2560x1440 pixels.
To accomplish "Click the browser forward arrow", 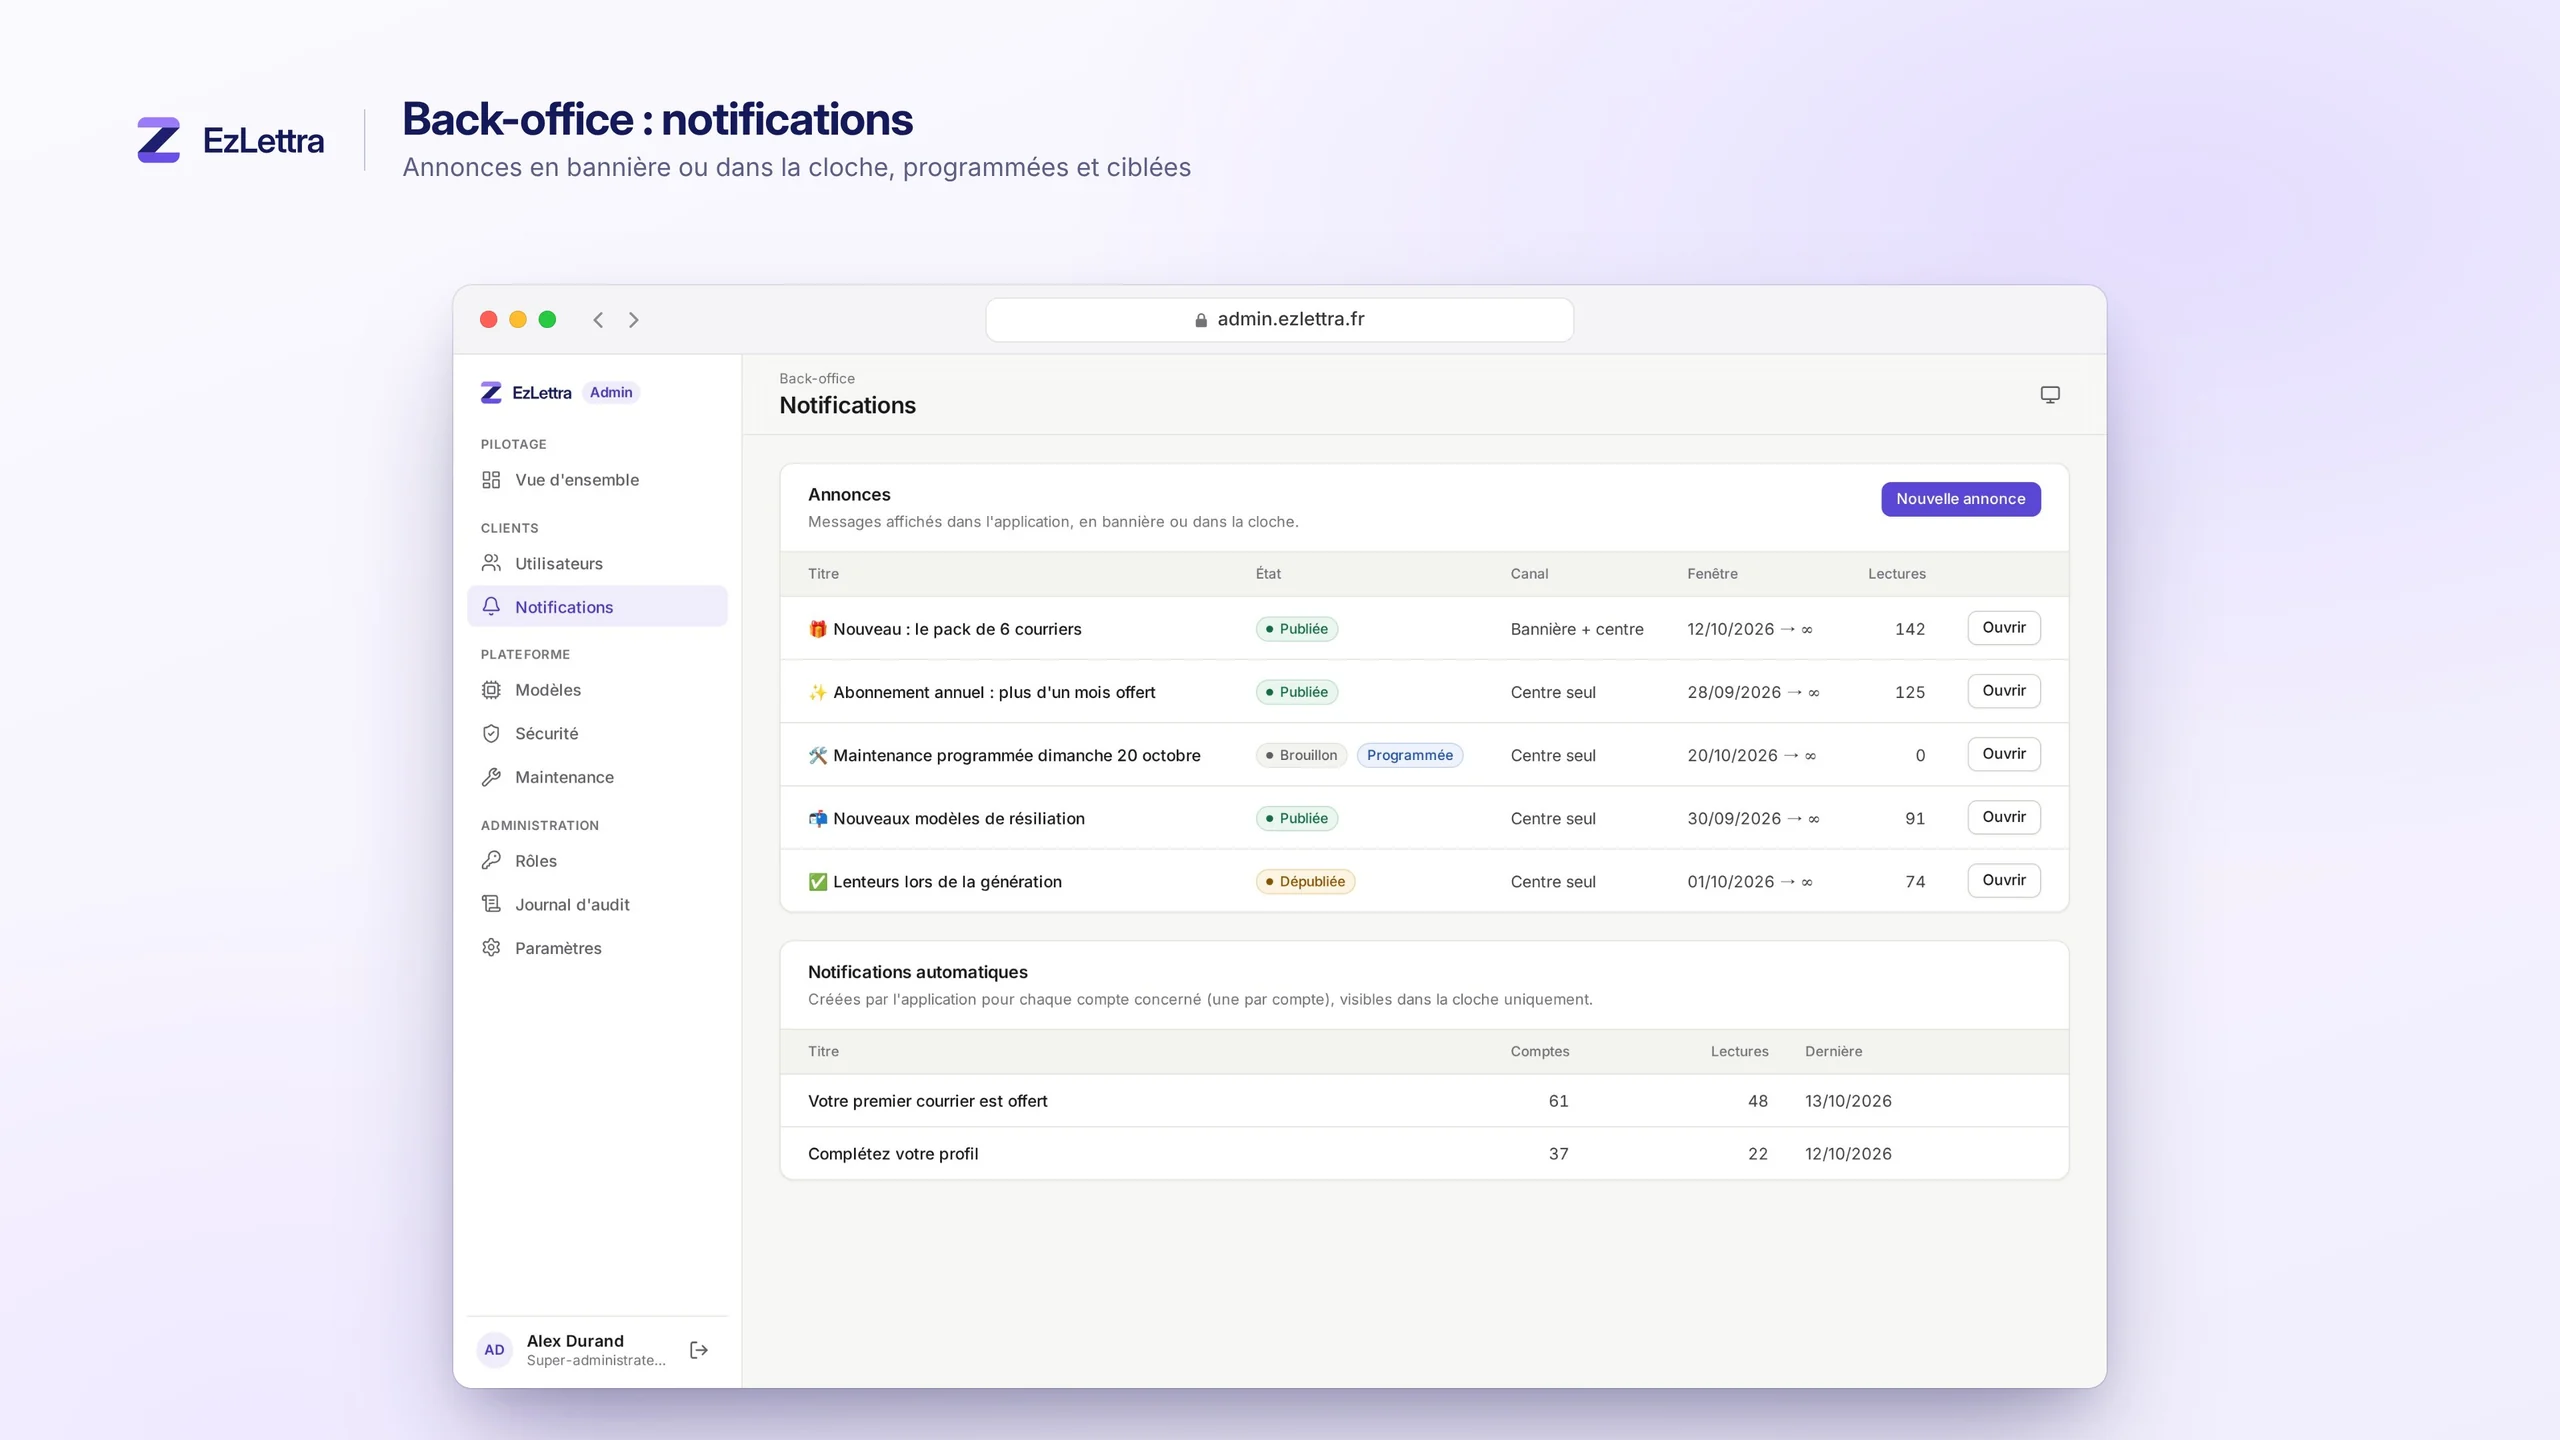I will click(633, 320).
